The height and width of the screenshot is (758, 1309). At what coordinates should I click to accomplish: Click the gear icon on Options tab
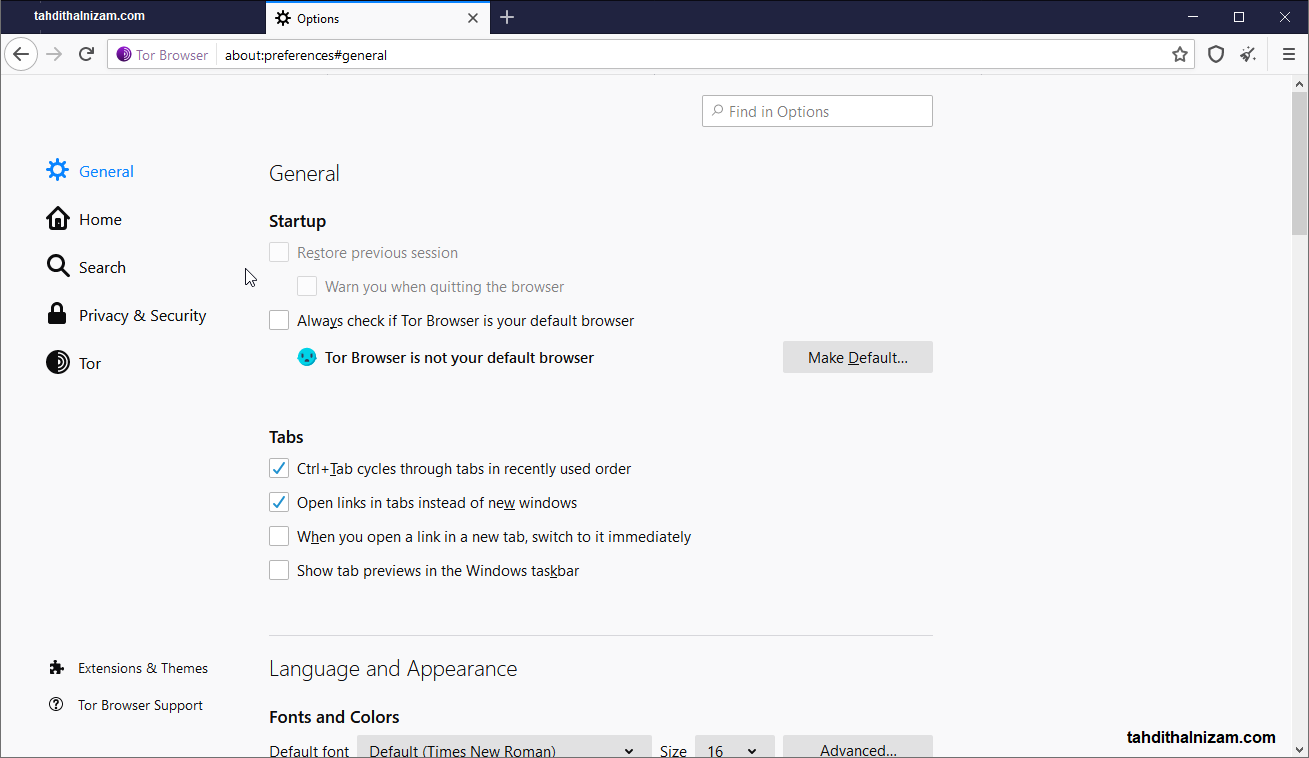283,18
